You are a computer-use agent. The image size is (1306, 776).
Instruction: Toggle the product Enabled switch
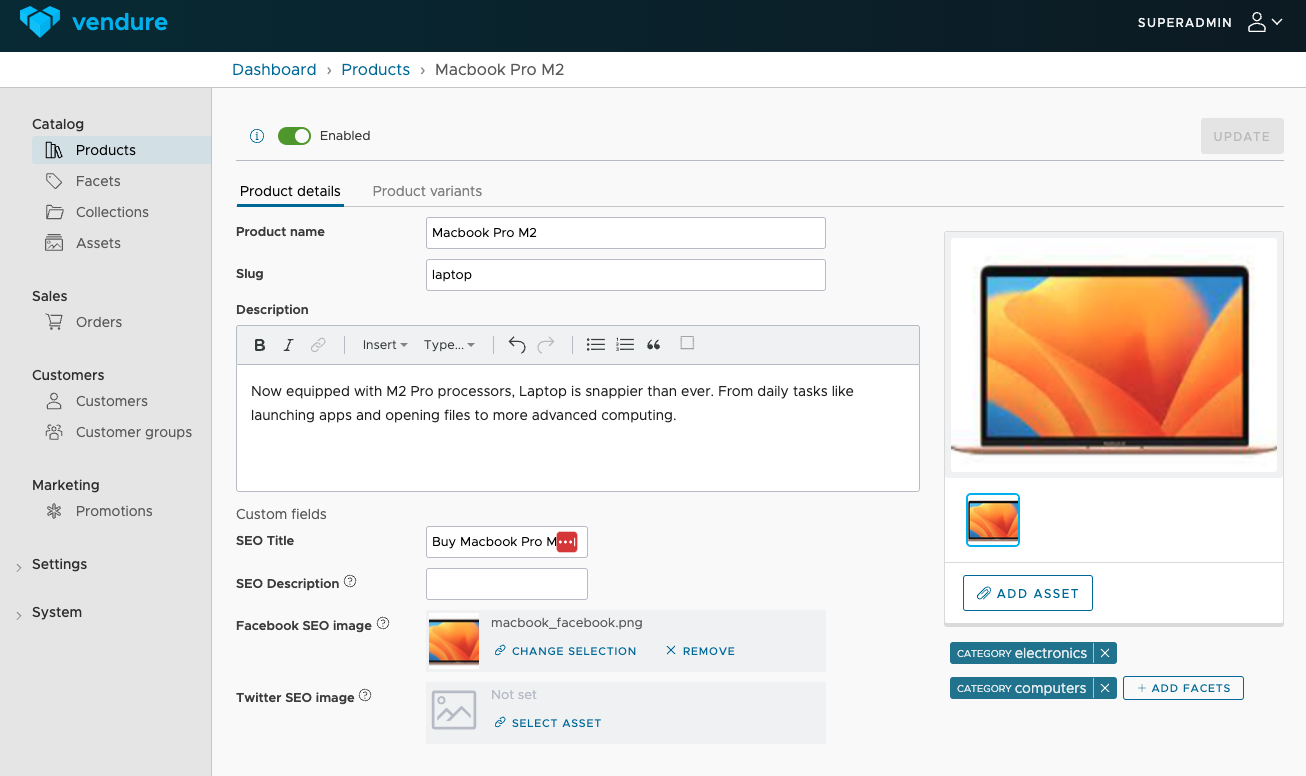294,136
